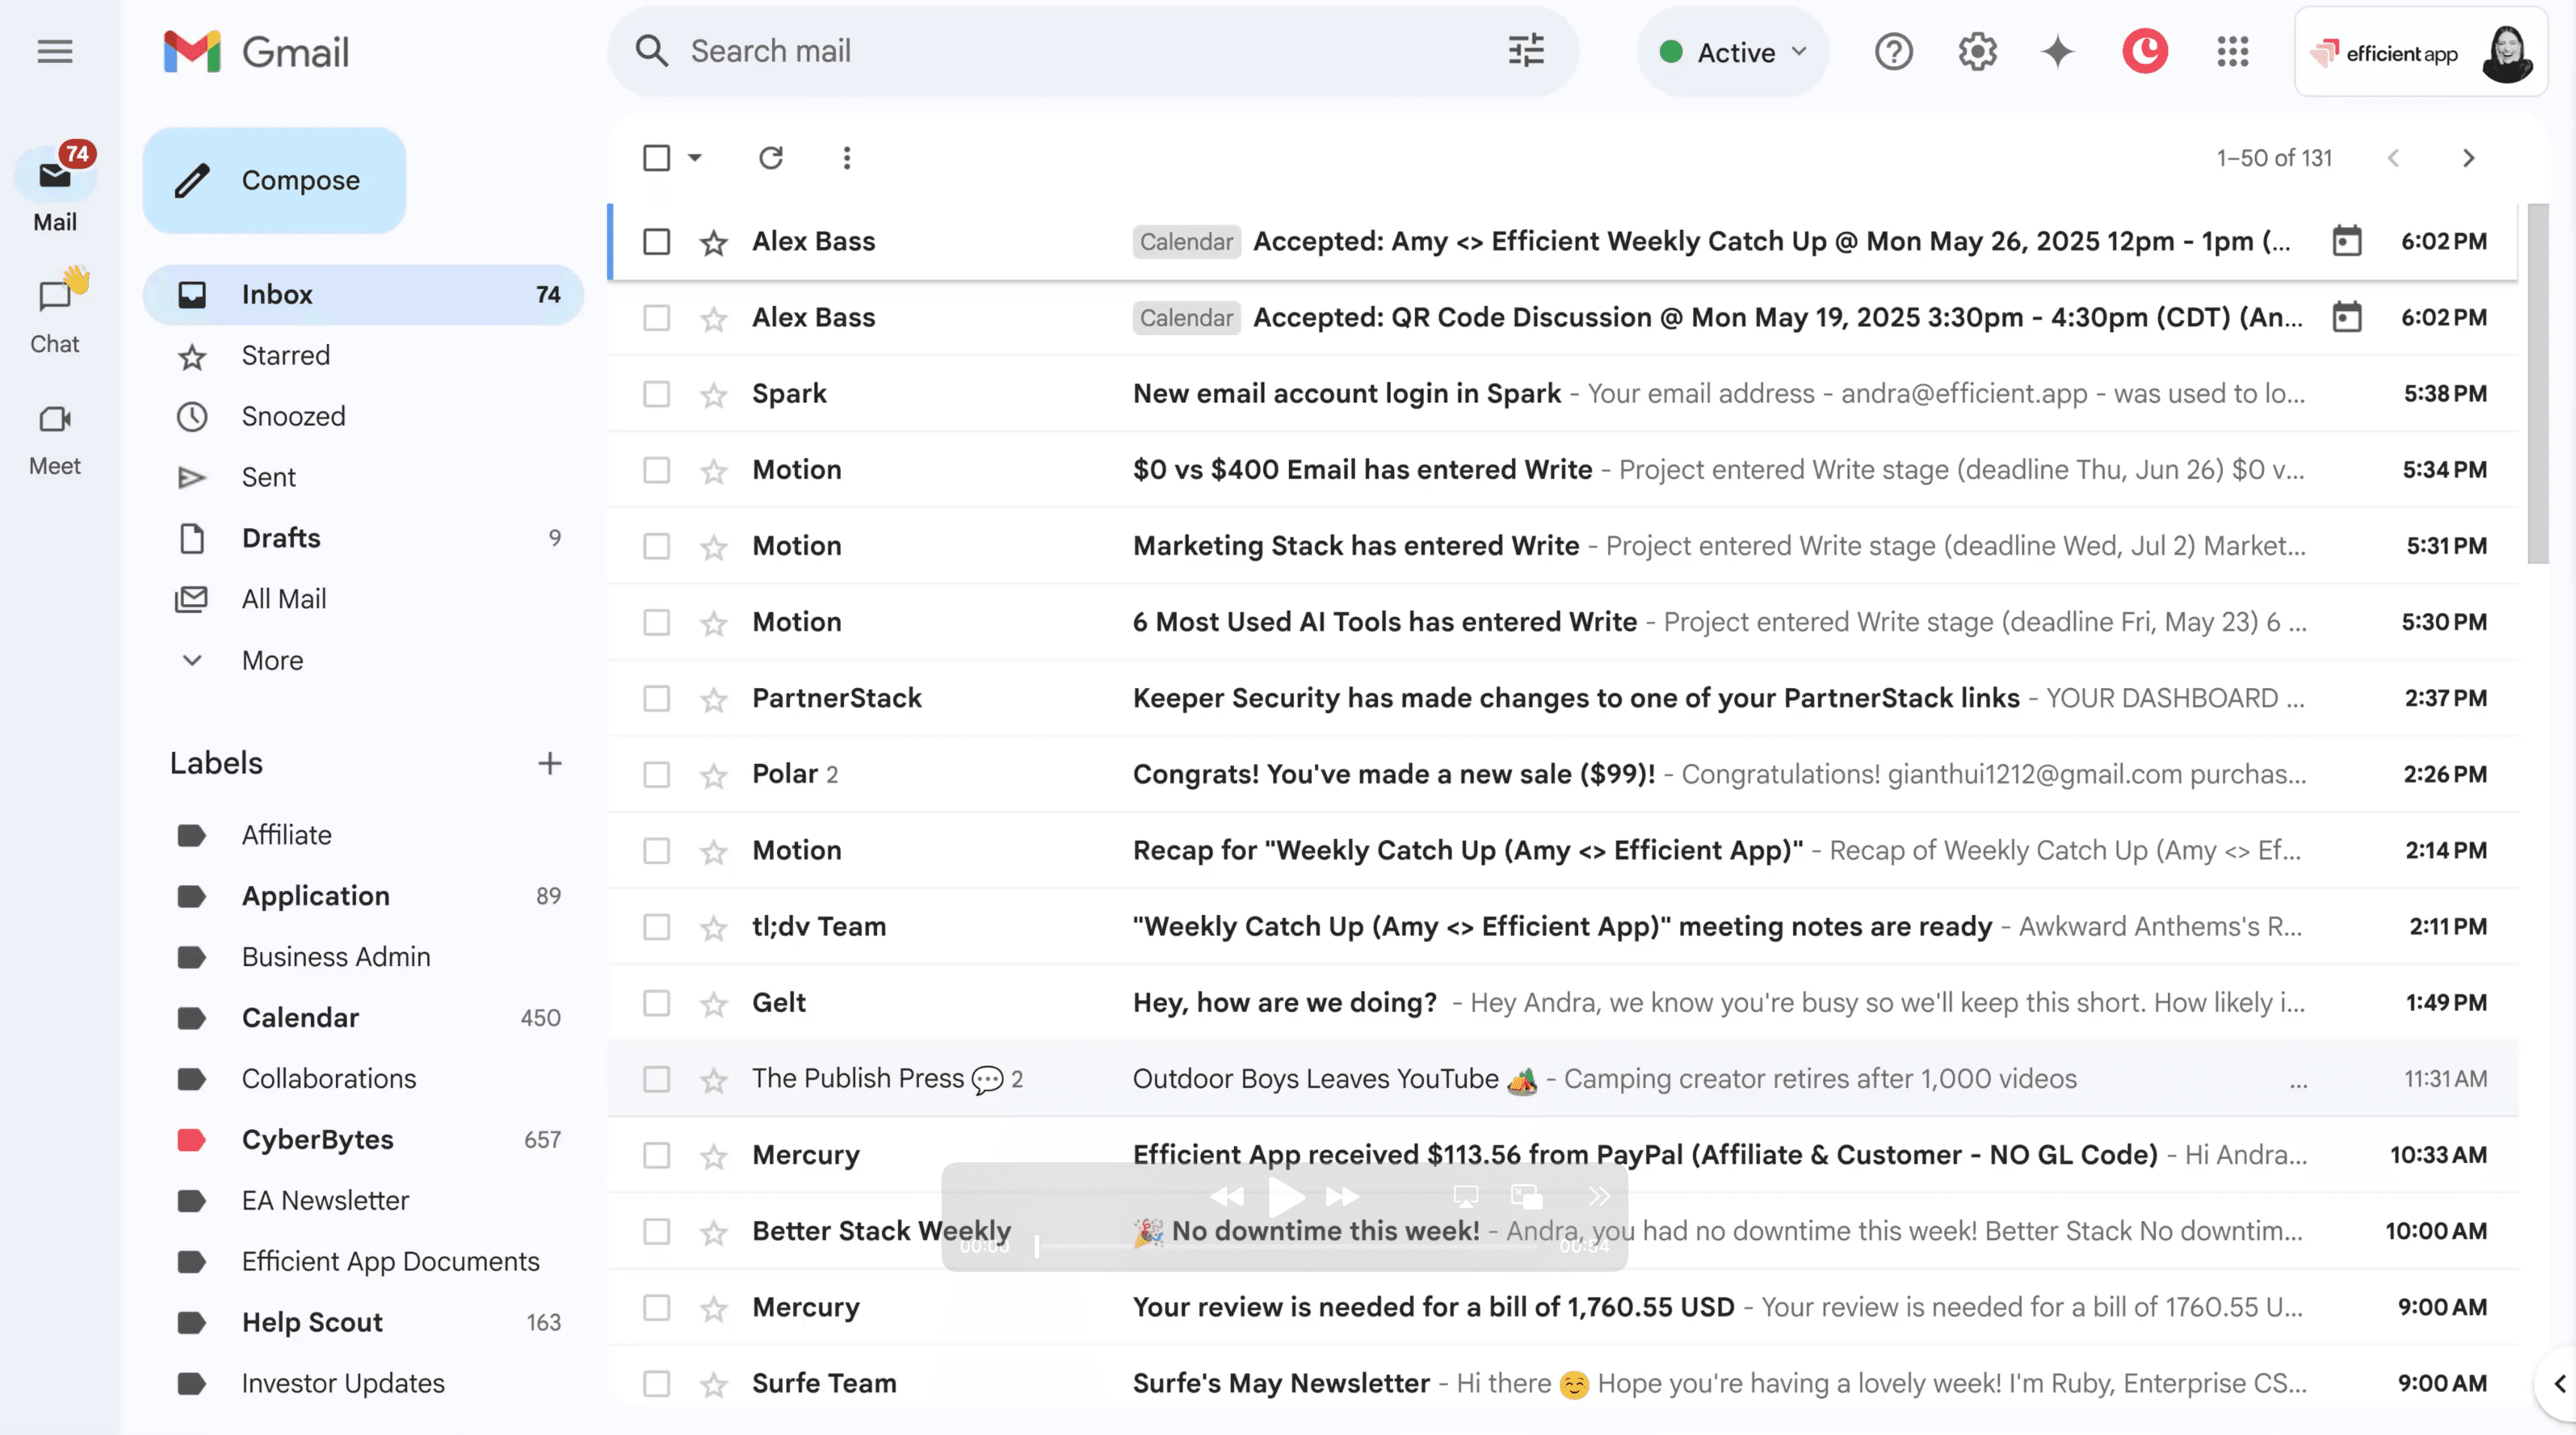Open the Help question mark icon
Viewport: 2576px width, 1435px height.
tap(1893, 51)
